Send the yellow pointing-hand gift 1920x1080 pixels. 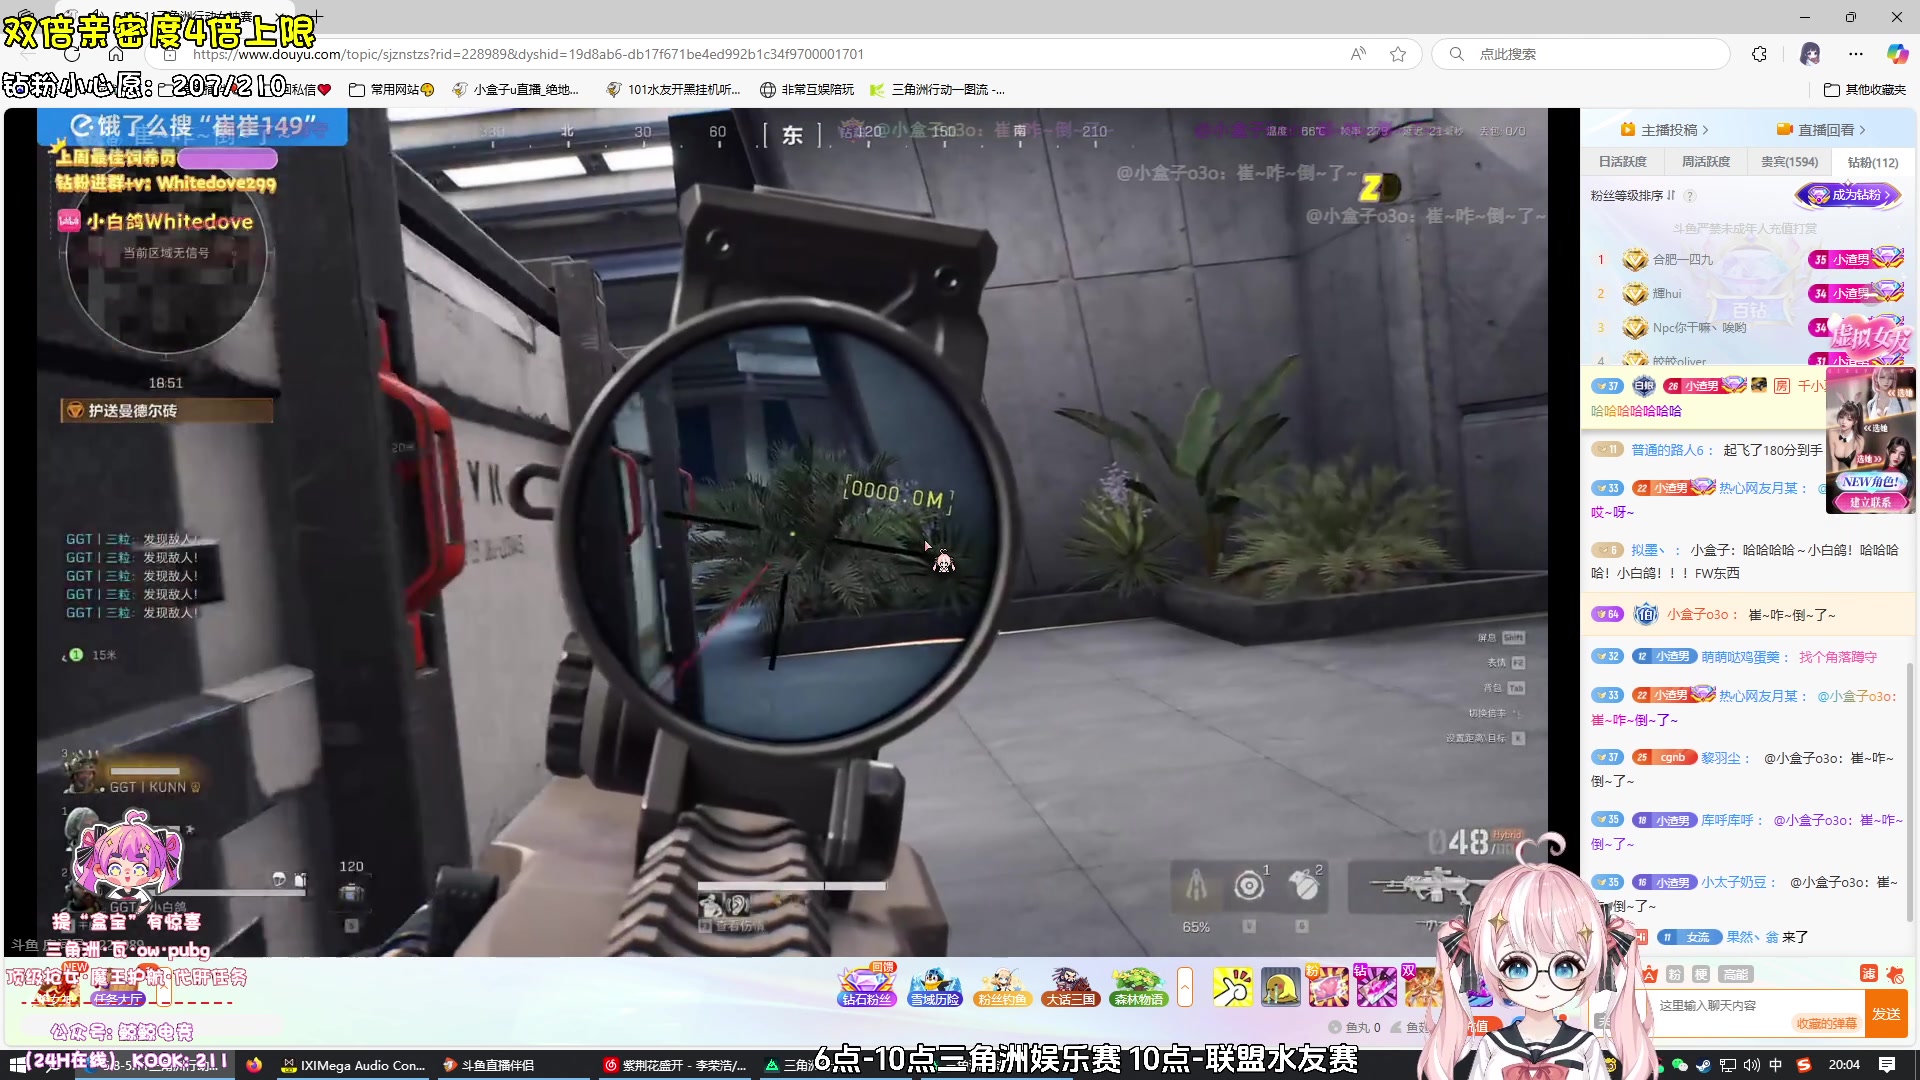click(1232, 987)
